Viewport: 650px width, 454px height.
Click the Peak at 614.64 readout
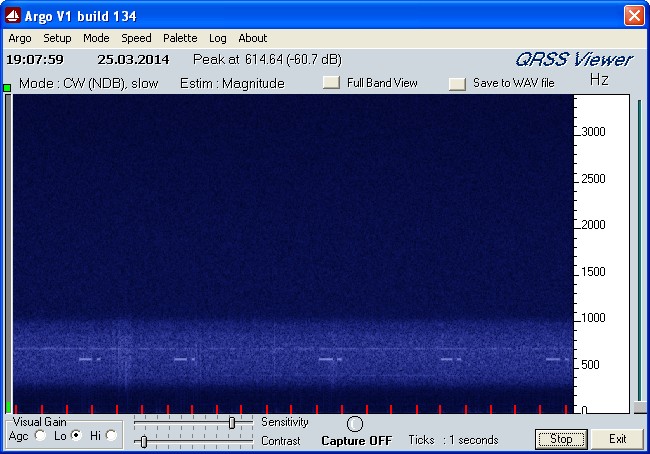click(267, 60)
